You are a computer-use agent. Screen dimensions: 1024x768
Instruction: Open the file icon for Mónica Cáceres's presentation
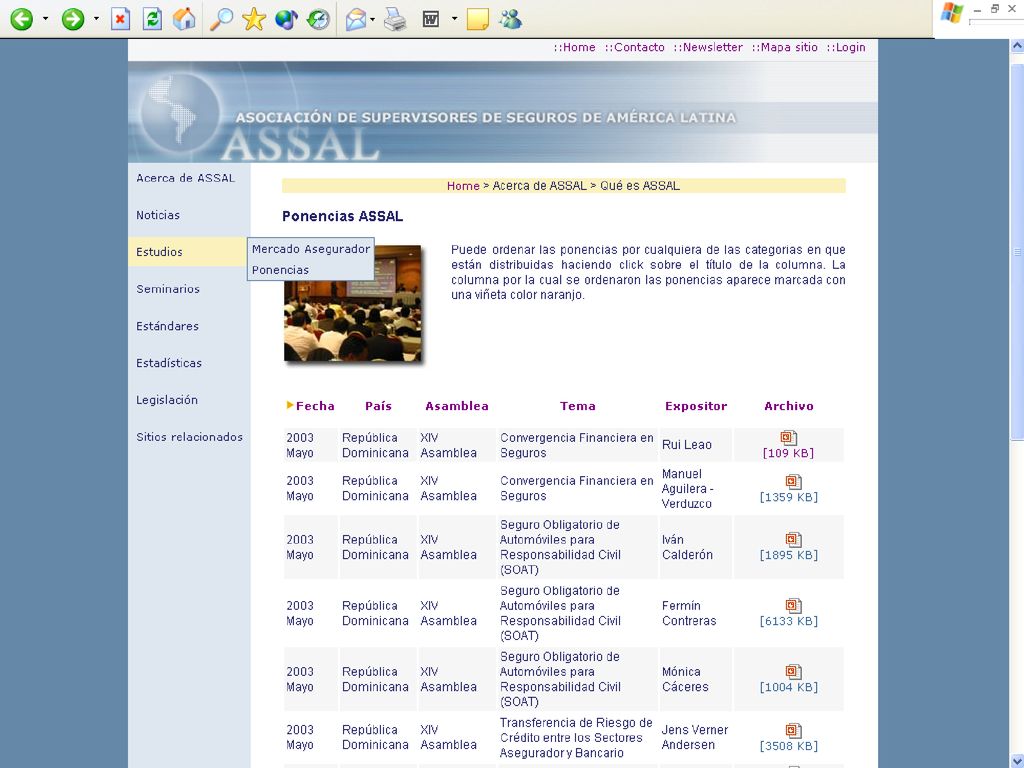tap(793, 671)
